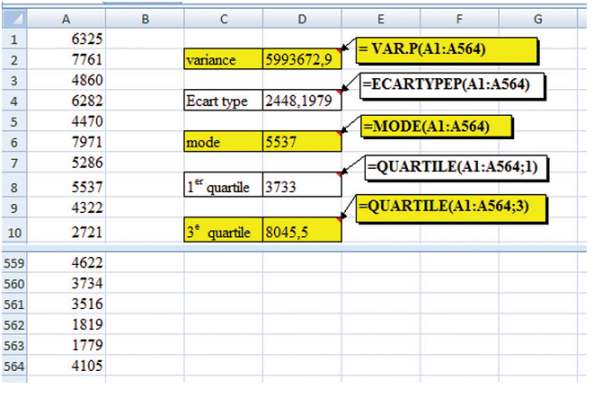
Task: Click cell containing 5286
Action: pos(66,163)
